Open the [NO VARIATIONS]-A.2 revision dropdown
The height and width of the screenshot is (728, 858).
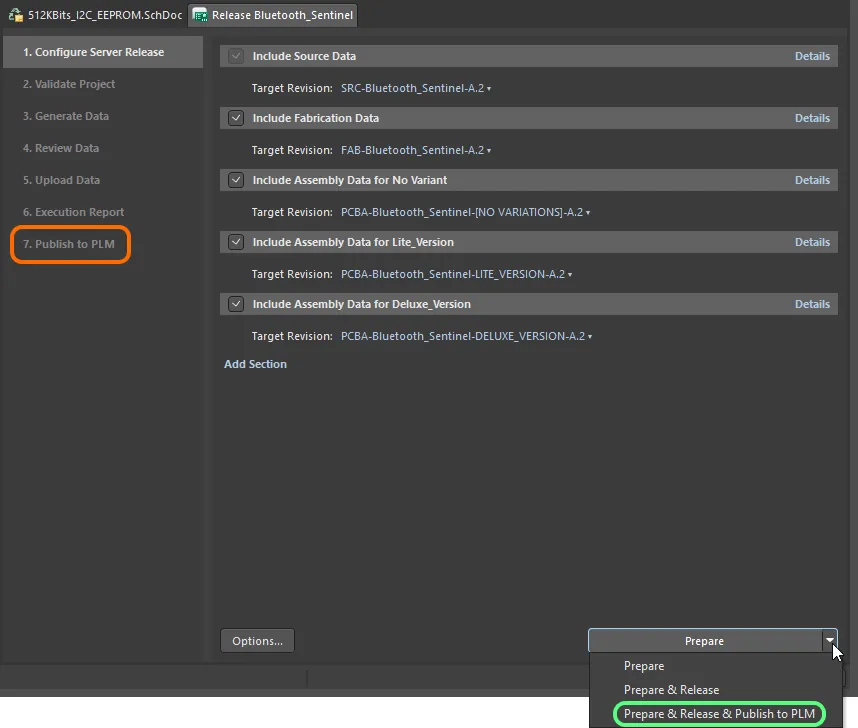[466, 212]
